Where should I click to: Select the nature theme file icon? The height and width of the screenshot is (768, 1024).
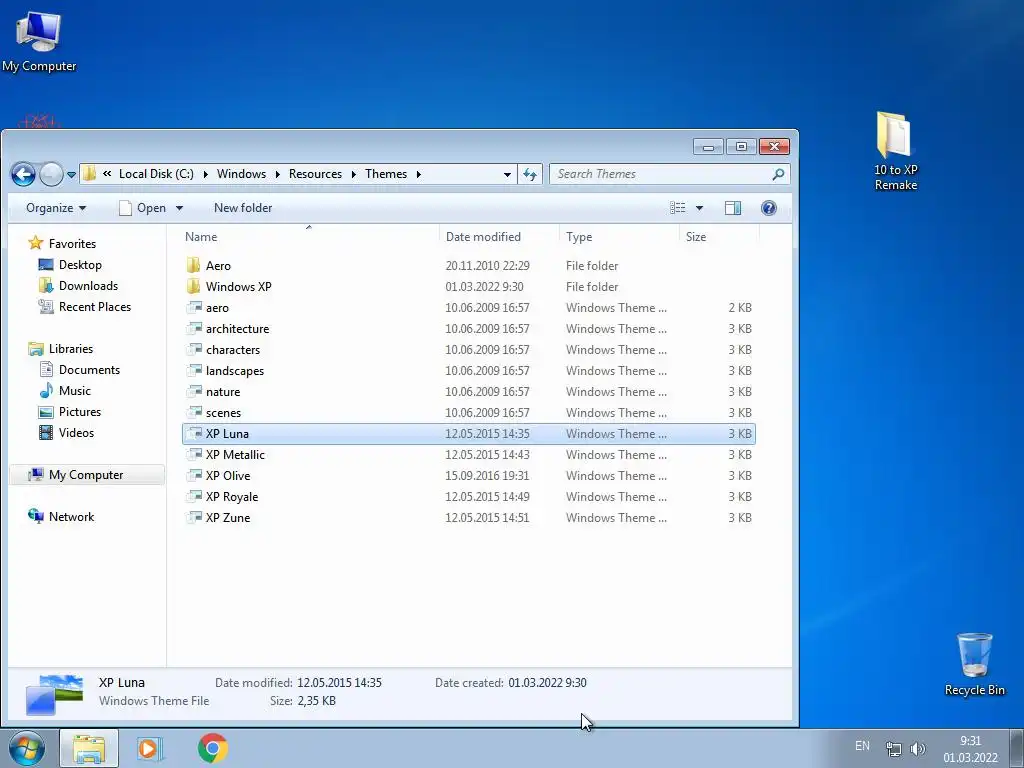[x=194, y=391]
